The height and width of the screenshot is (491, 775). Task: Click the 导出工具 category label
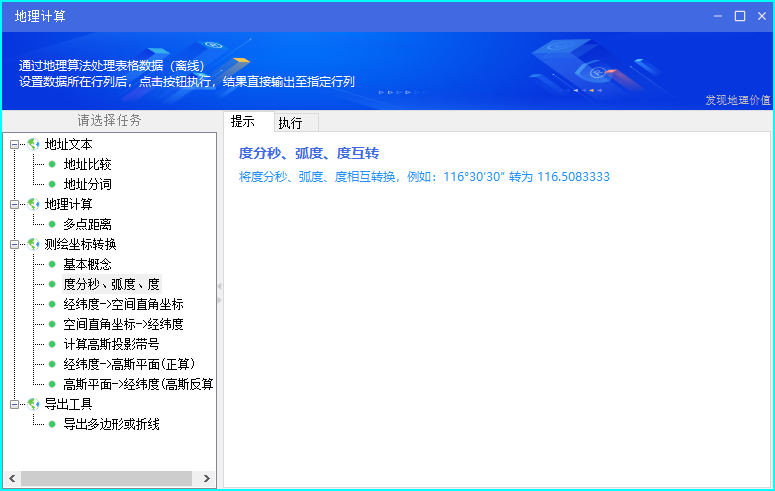69,404
